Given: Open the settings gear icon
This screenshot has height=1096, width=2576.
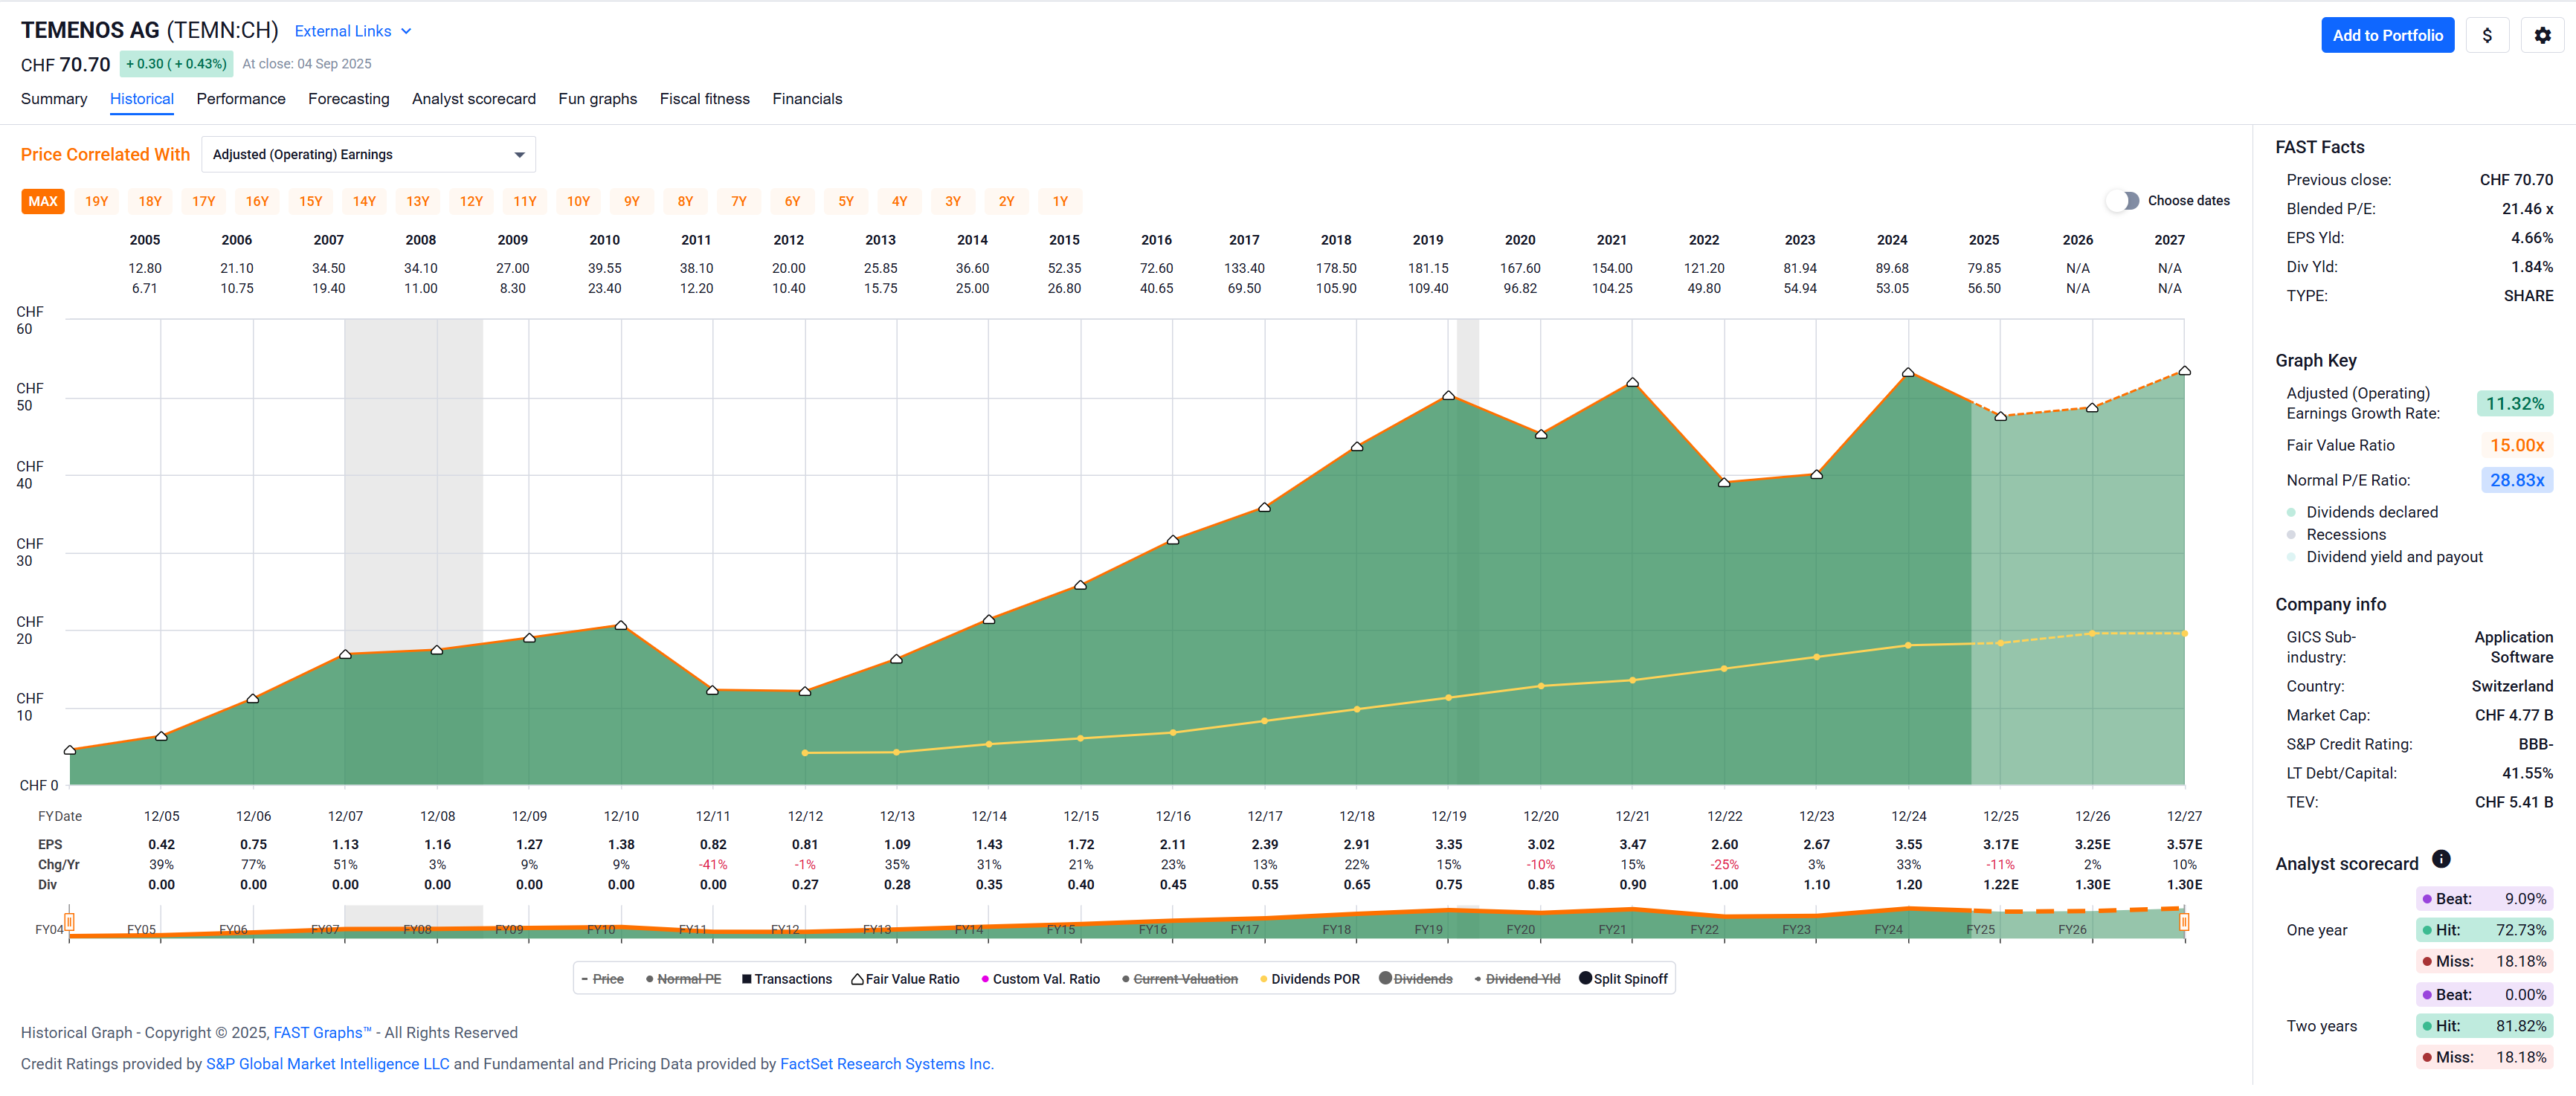Looking at the screenshot, I should (x=2541, y=35).
